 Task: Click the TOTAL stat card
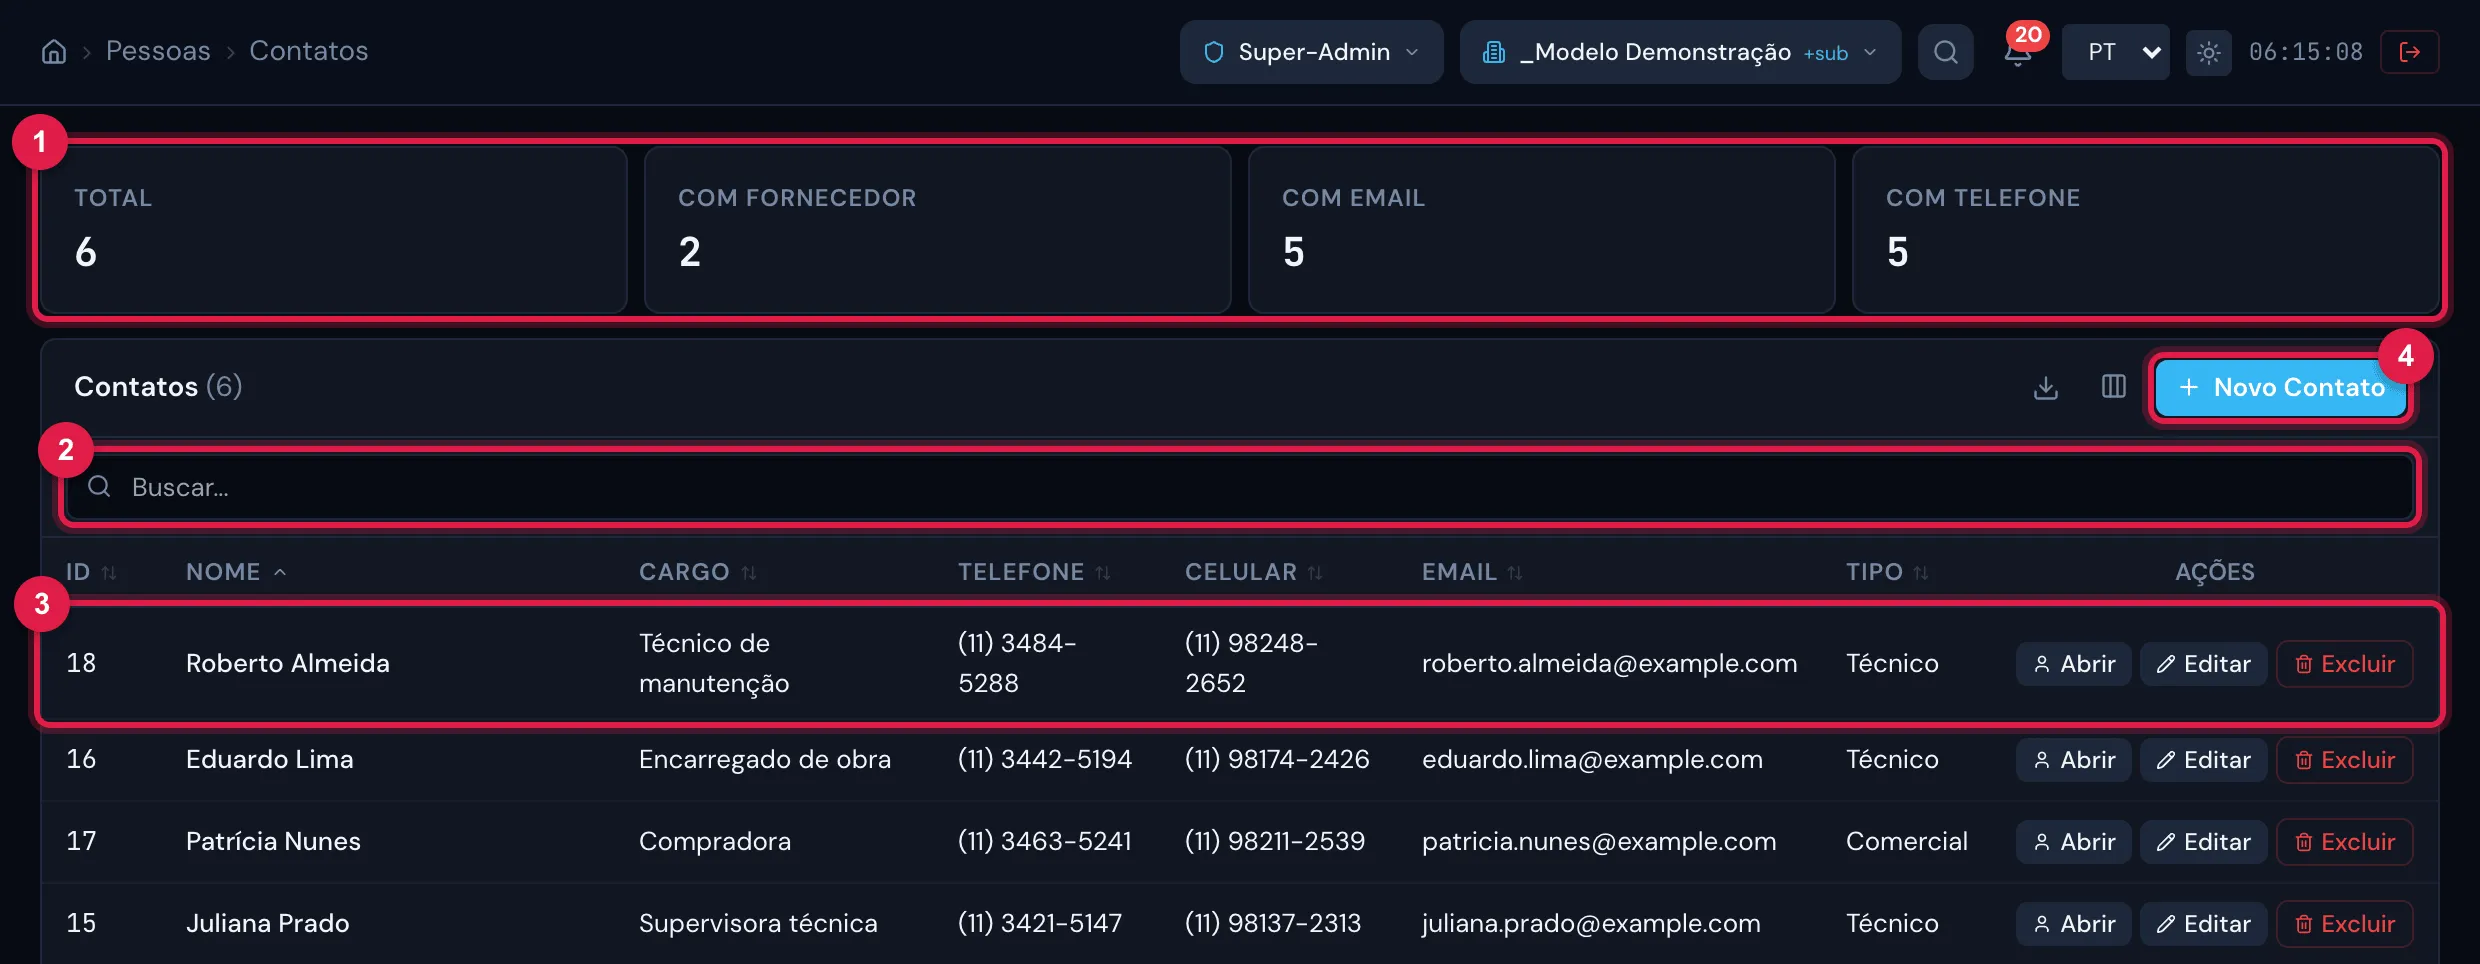pyautogui.click(x=334, y=230)
